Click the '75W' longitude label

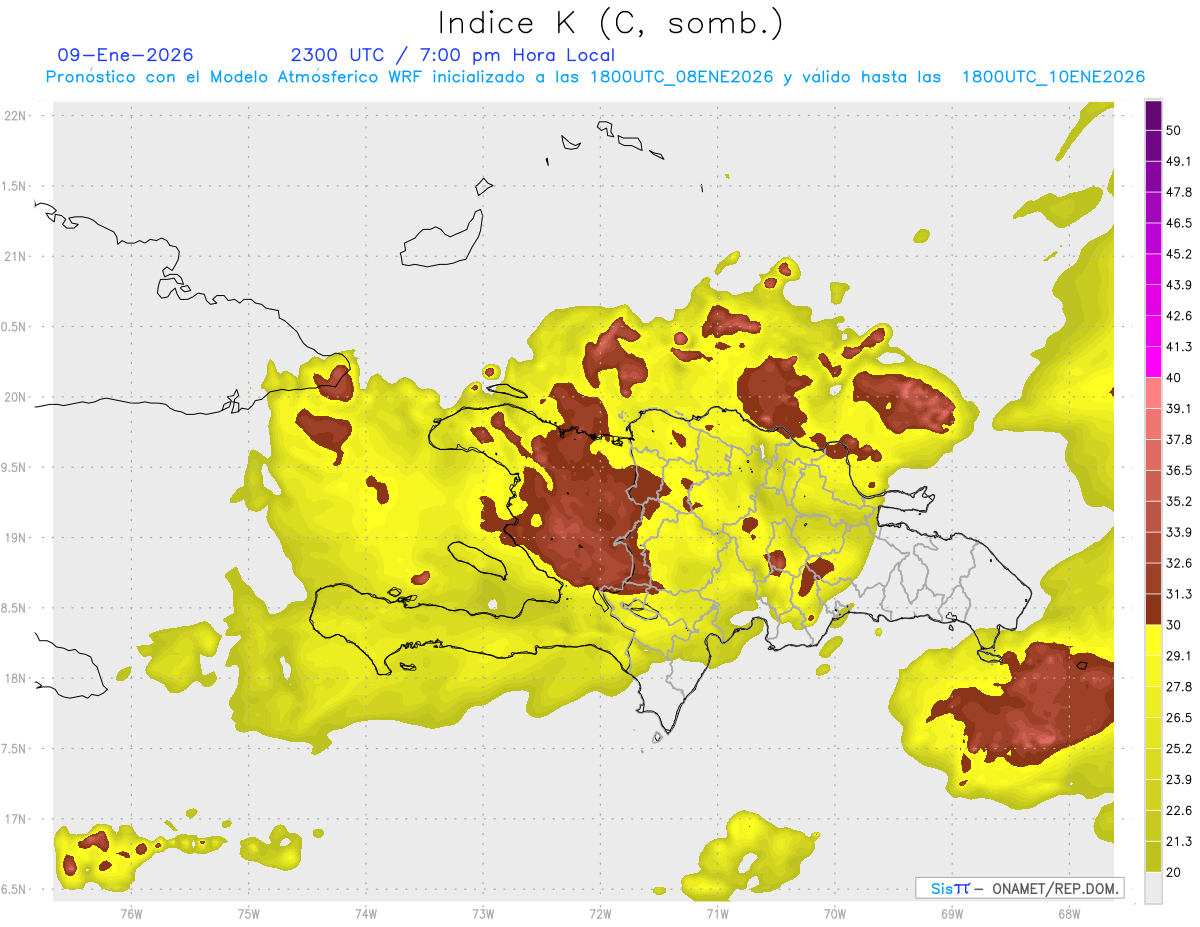click(249, 914)
